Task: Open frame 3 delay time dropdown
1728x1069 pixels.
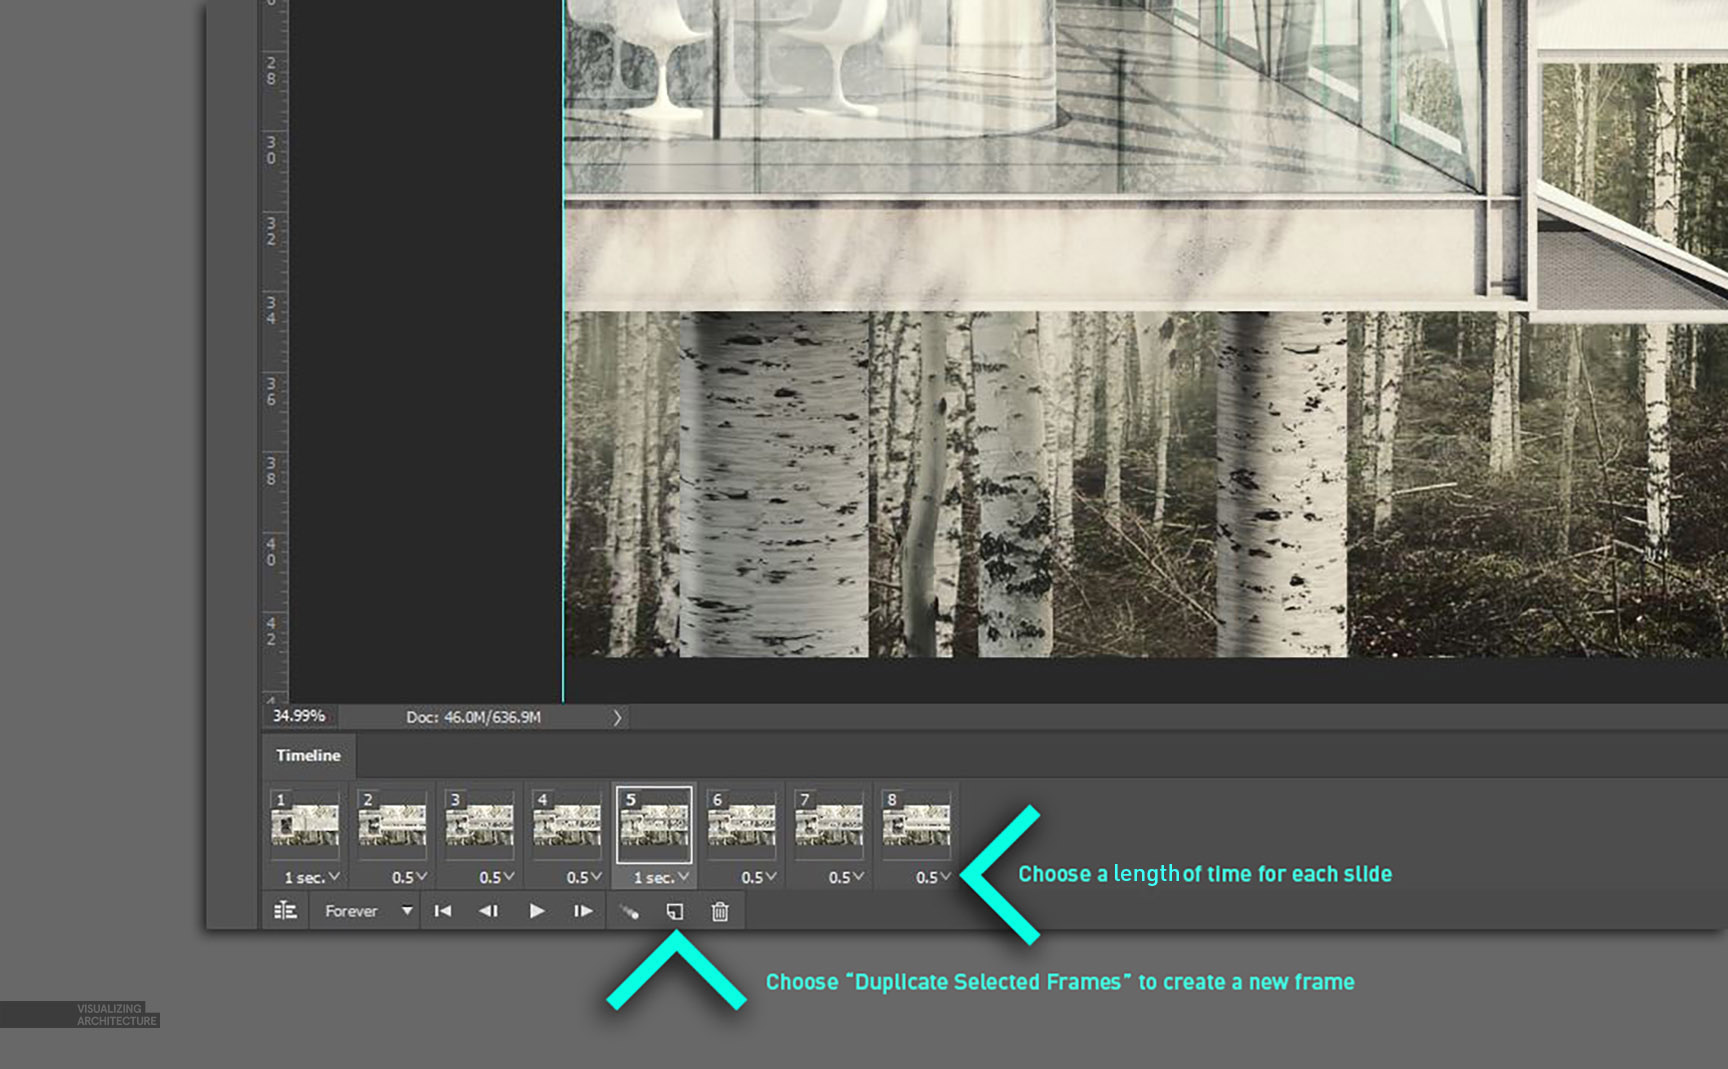Action: point(496,877)
